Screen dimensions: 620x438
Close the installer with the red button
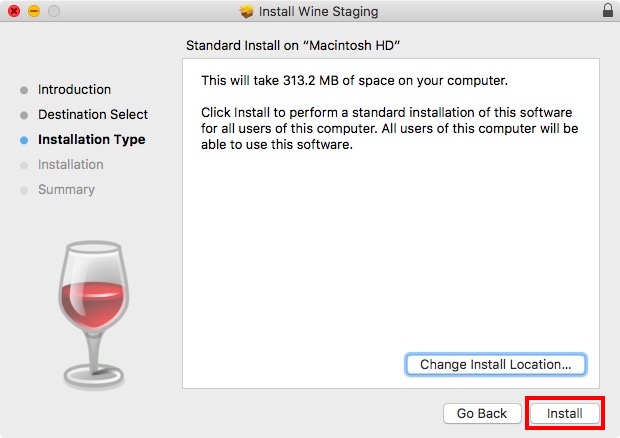tap(13, 12)
